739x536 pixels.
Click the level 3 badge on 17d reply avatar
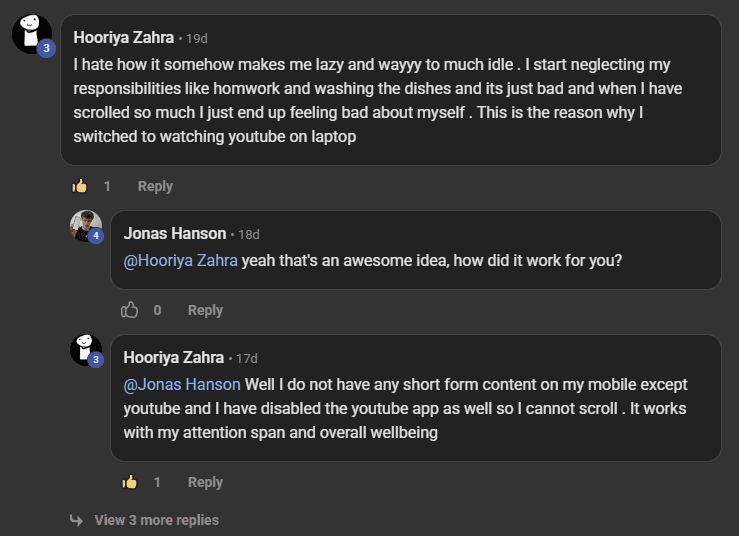coord(96,360)
